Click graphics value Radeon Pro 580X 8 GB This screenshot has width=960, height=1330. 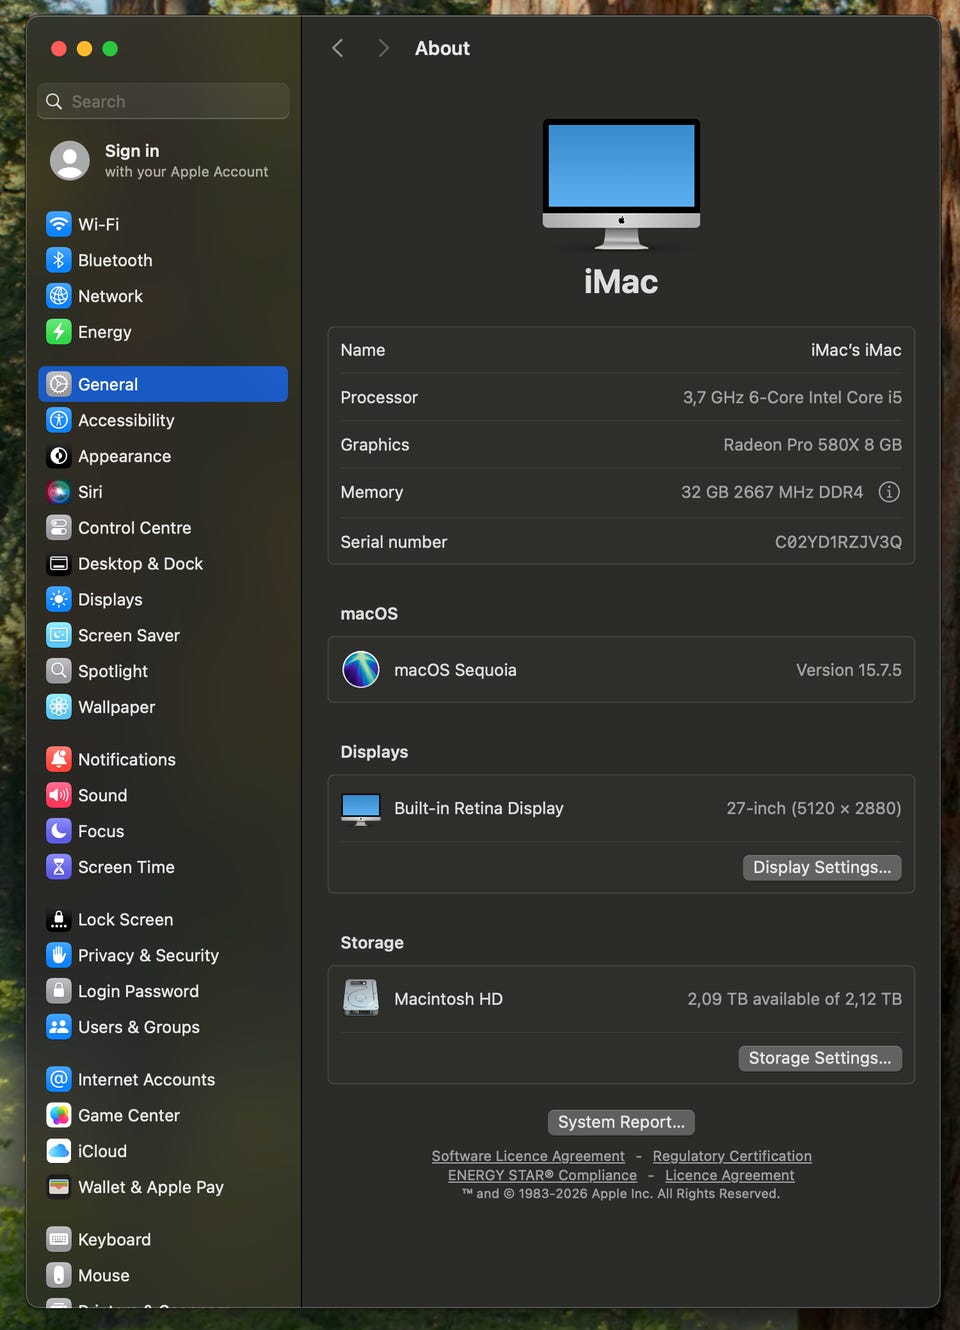click(x=813, y=445)
